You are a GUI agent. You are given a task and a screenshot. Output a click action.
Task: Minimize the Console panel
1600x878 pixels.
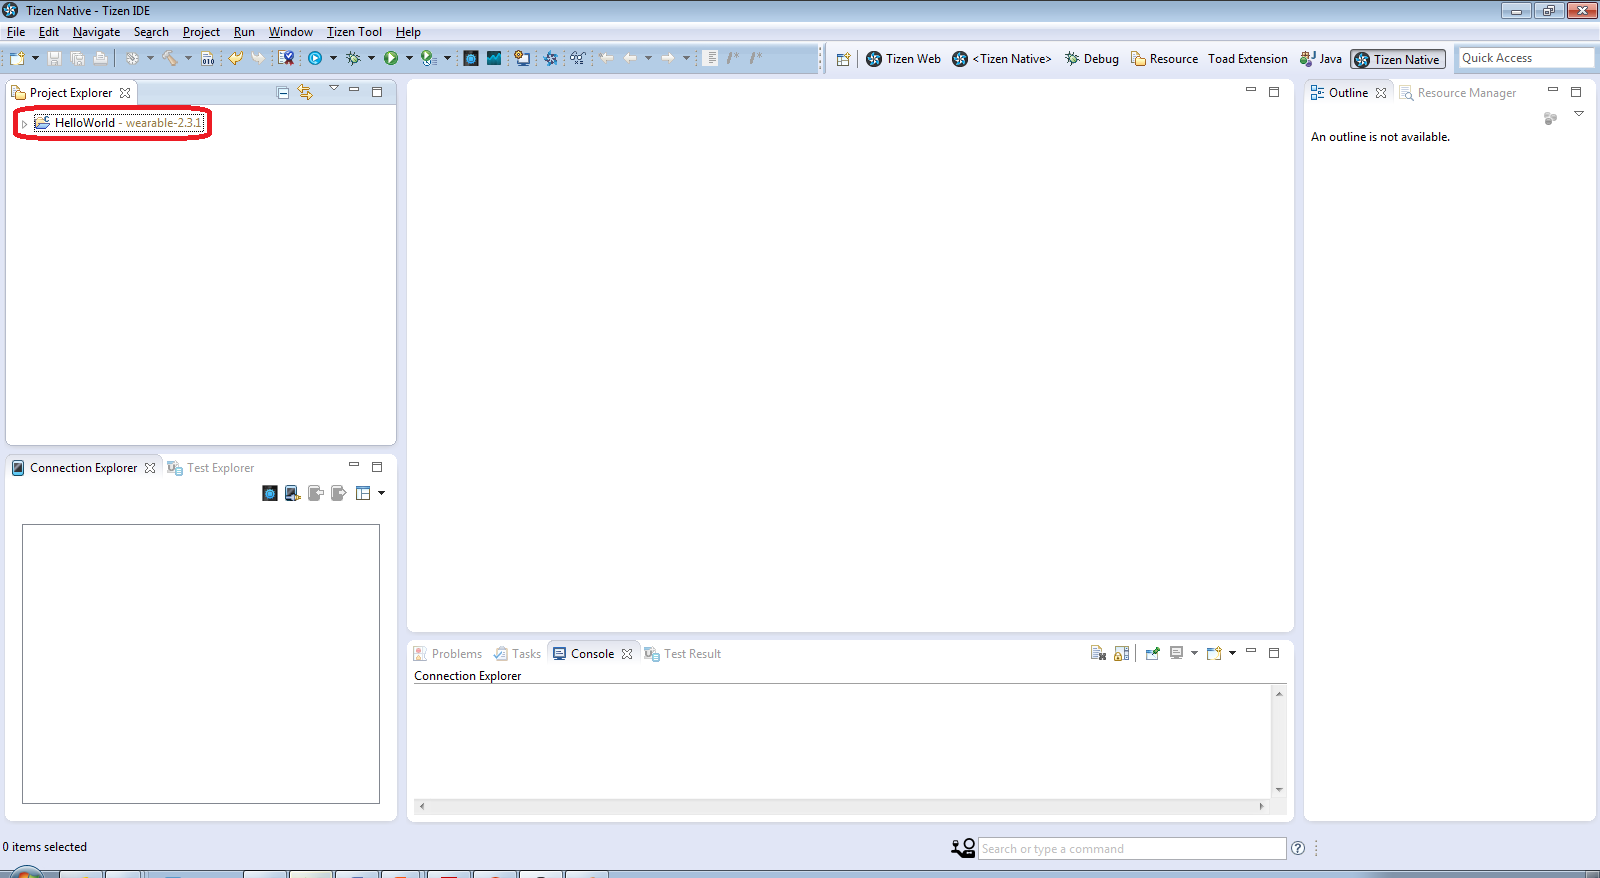1250,651
